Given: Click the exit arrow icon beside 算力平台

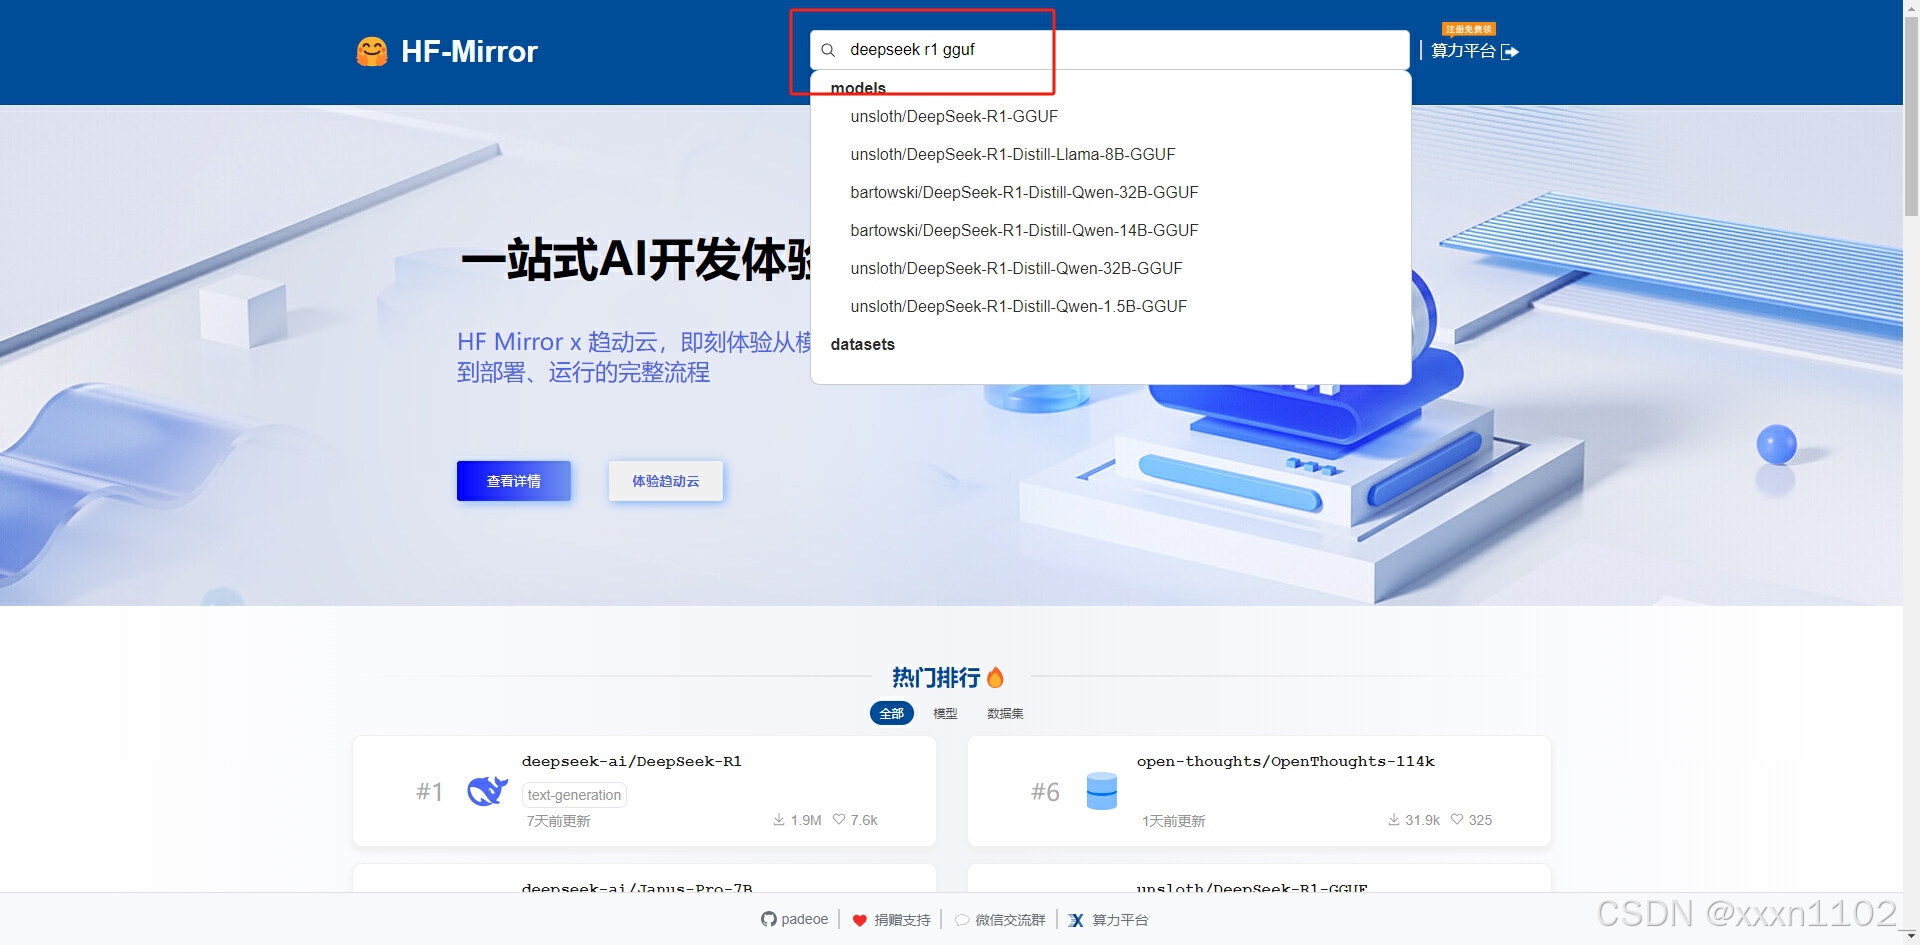Looking at the screenshot, I should (1510, 52).
